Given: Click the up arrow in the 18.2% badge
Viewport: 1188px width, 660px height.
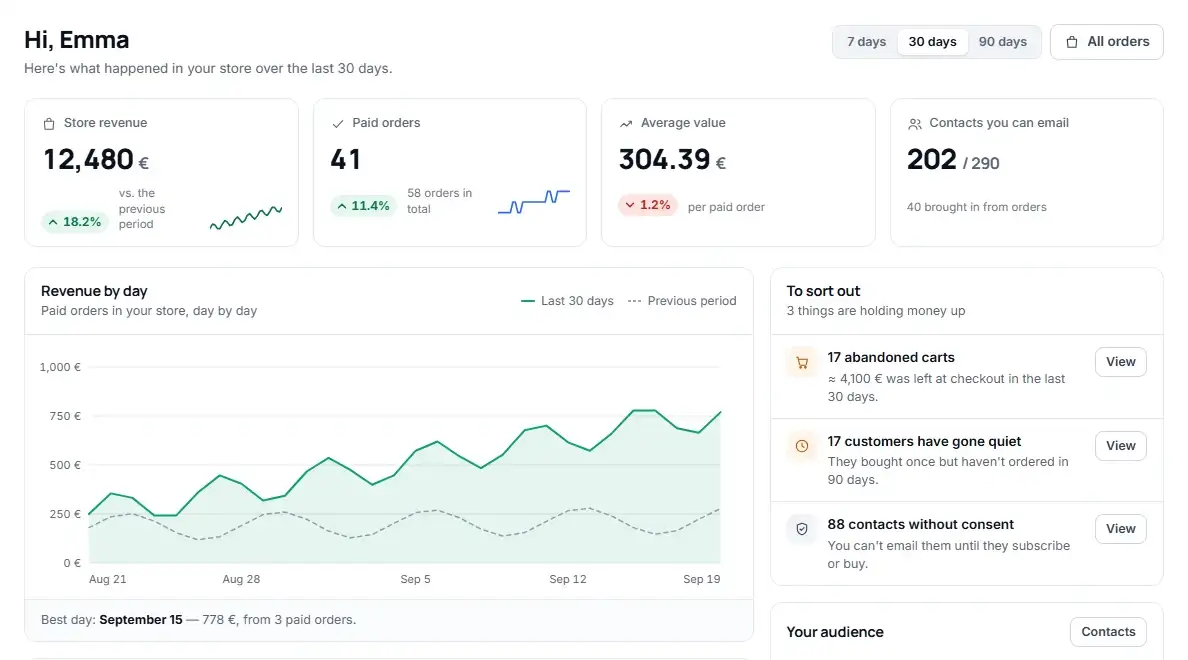Looking at the screenshot, I should click(x=53, y=222).
